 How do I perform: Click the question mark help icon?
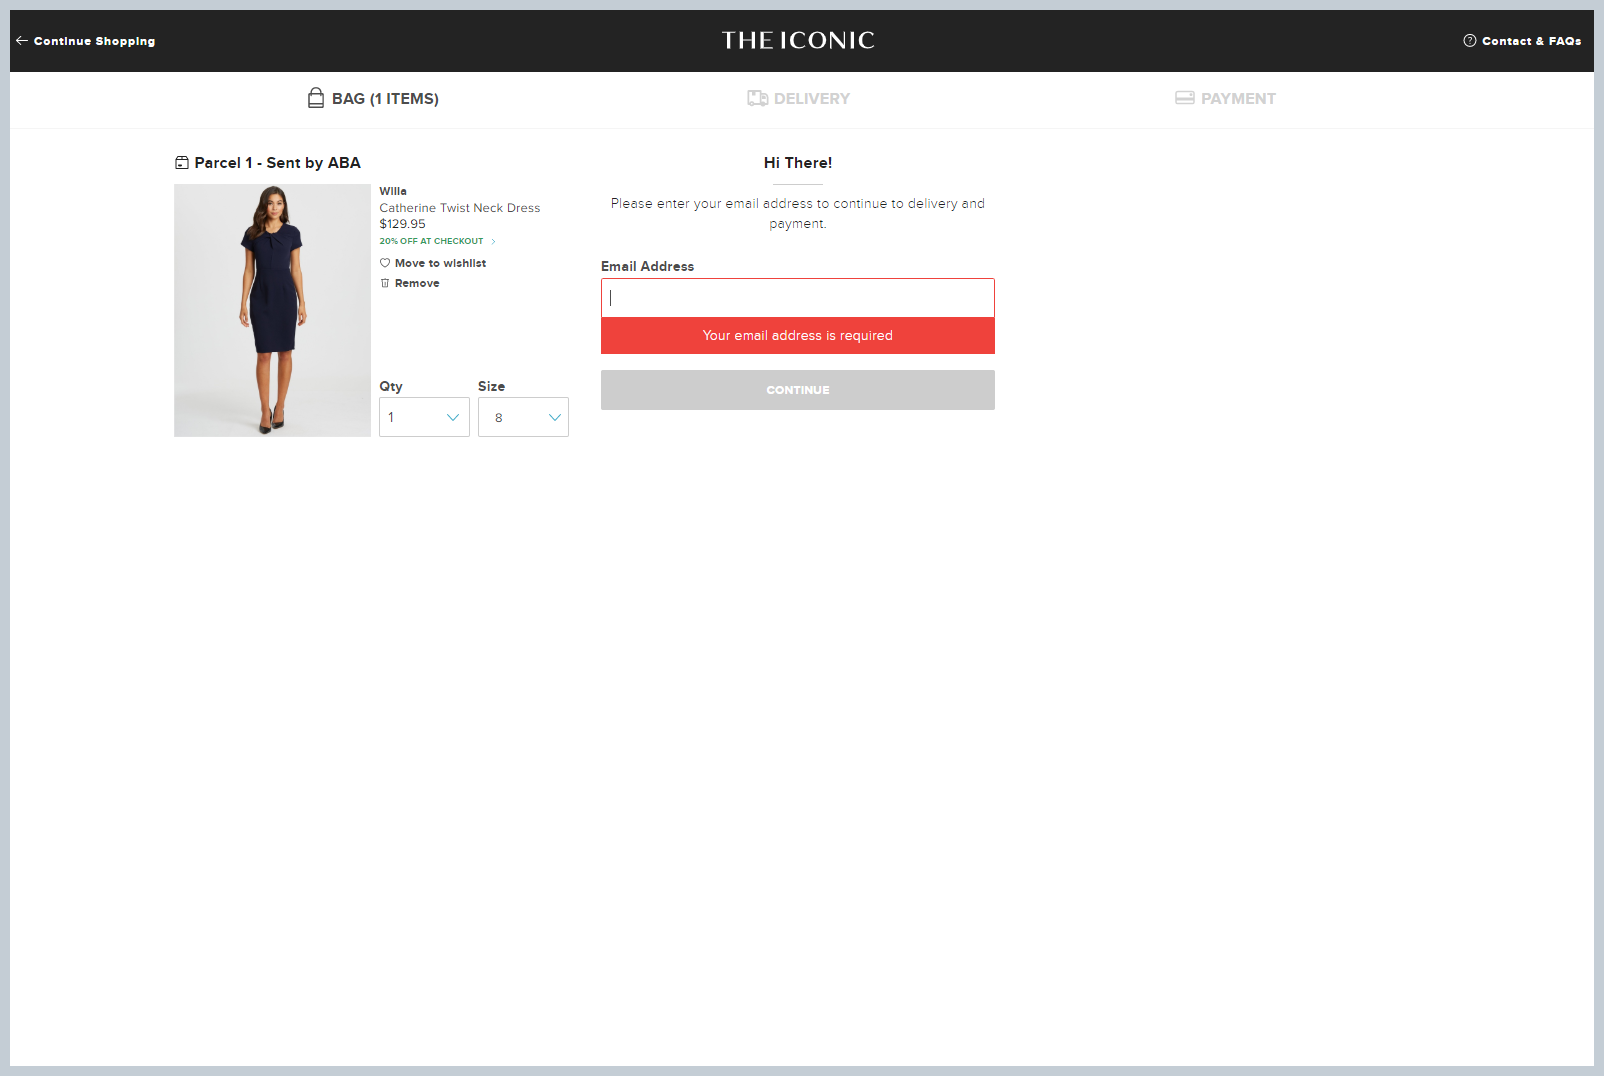1469,41
